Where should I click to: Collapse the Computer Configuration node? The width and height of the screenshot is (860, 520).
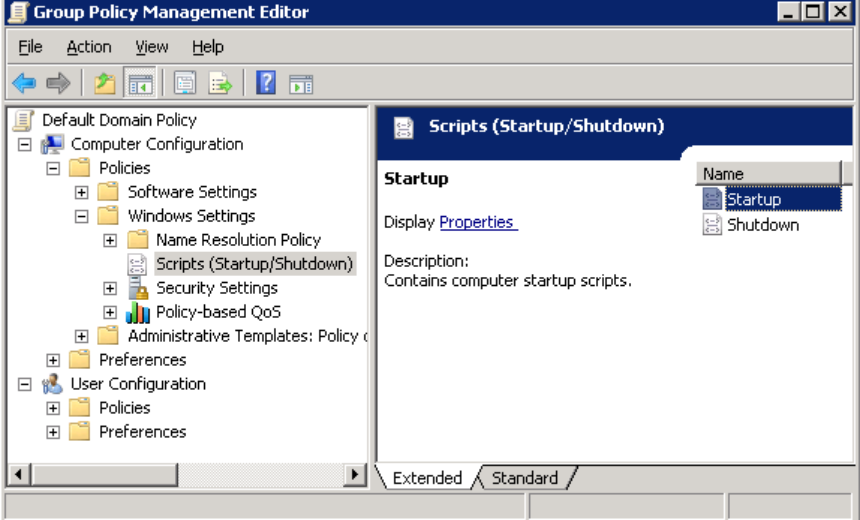point(25,145)
